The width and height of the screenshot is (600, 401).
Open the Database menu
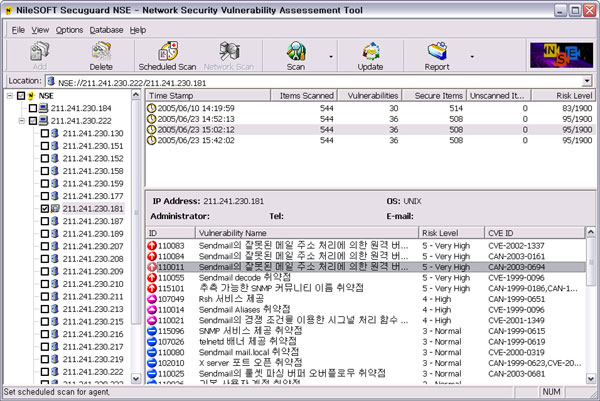click(x=106, y=30)
